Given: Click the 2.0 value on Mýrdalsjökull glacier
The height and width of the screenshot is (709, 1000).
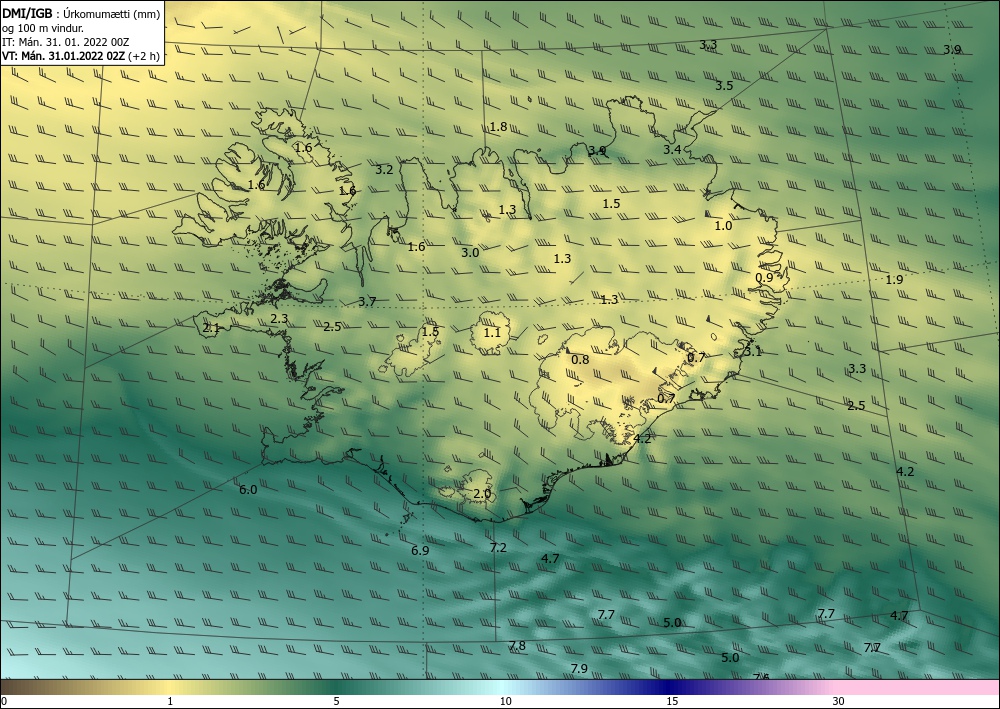Looking at the screenshot, I should [482, 493].
